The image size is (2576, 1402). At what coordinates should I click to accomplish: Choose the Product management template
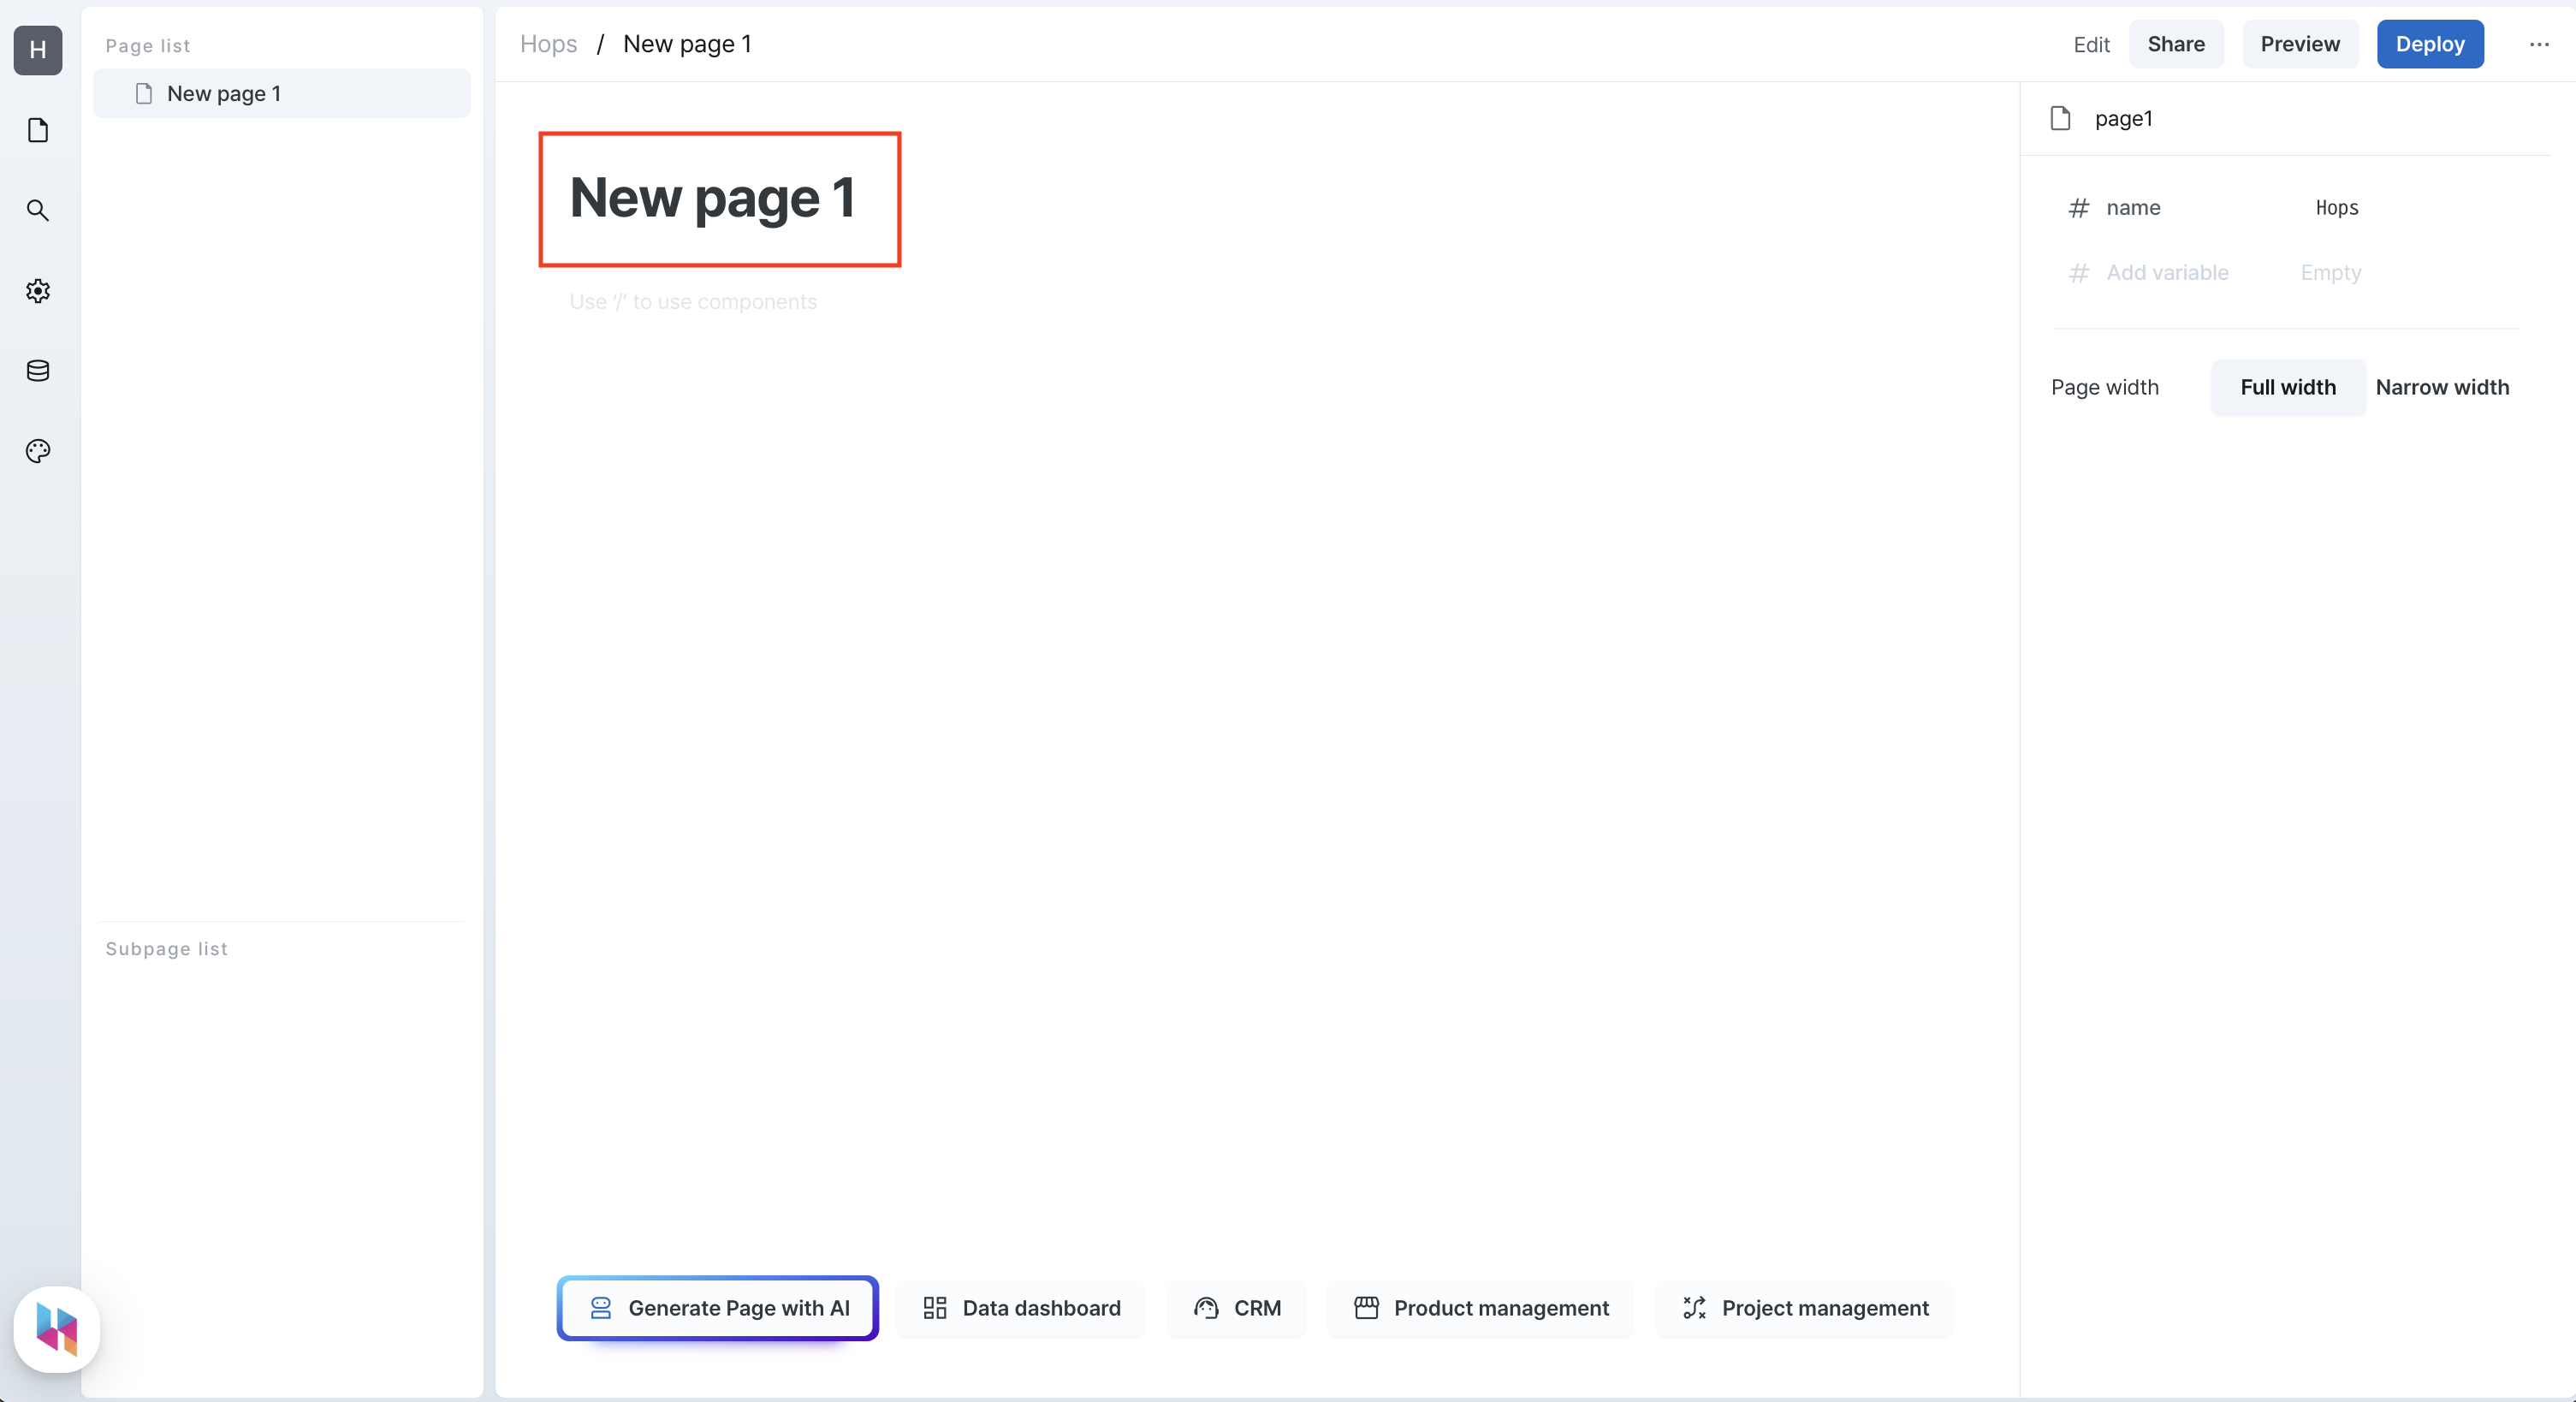point(1481,1308)
